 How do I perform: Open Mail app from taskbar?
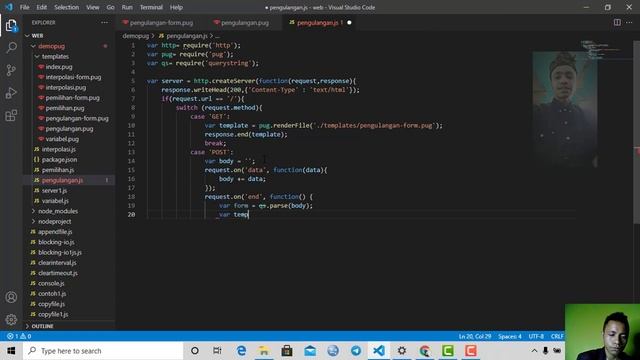(310, 351)
